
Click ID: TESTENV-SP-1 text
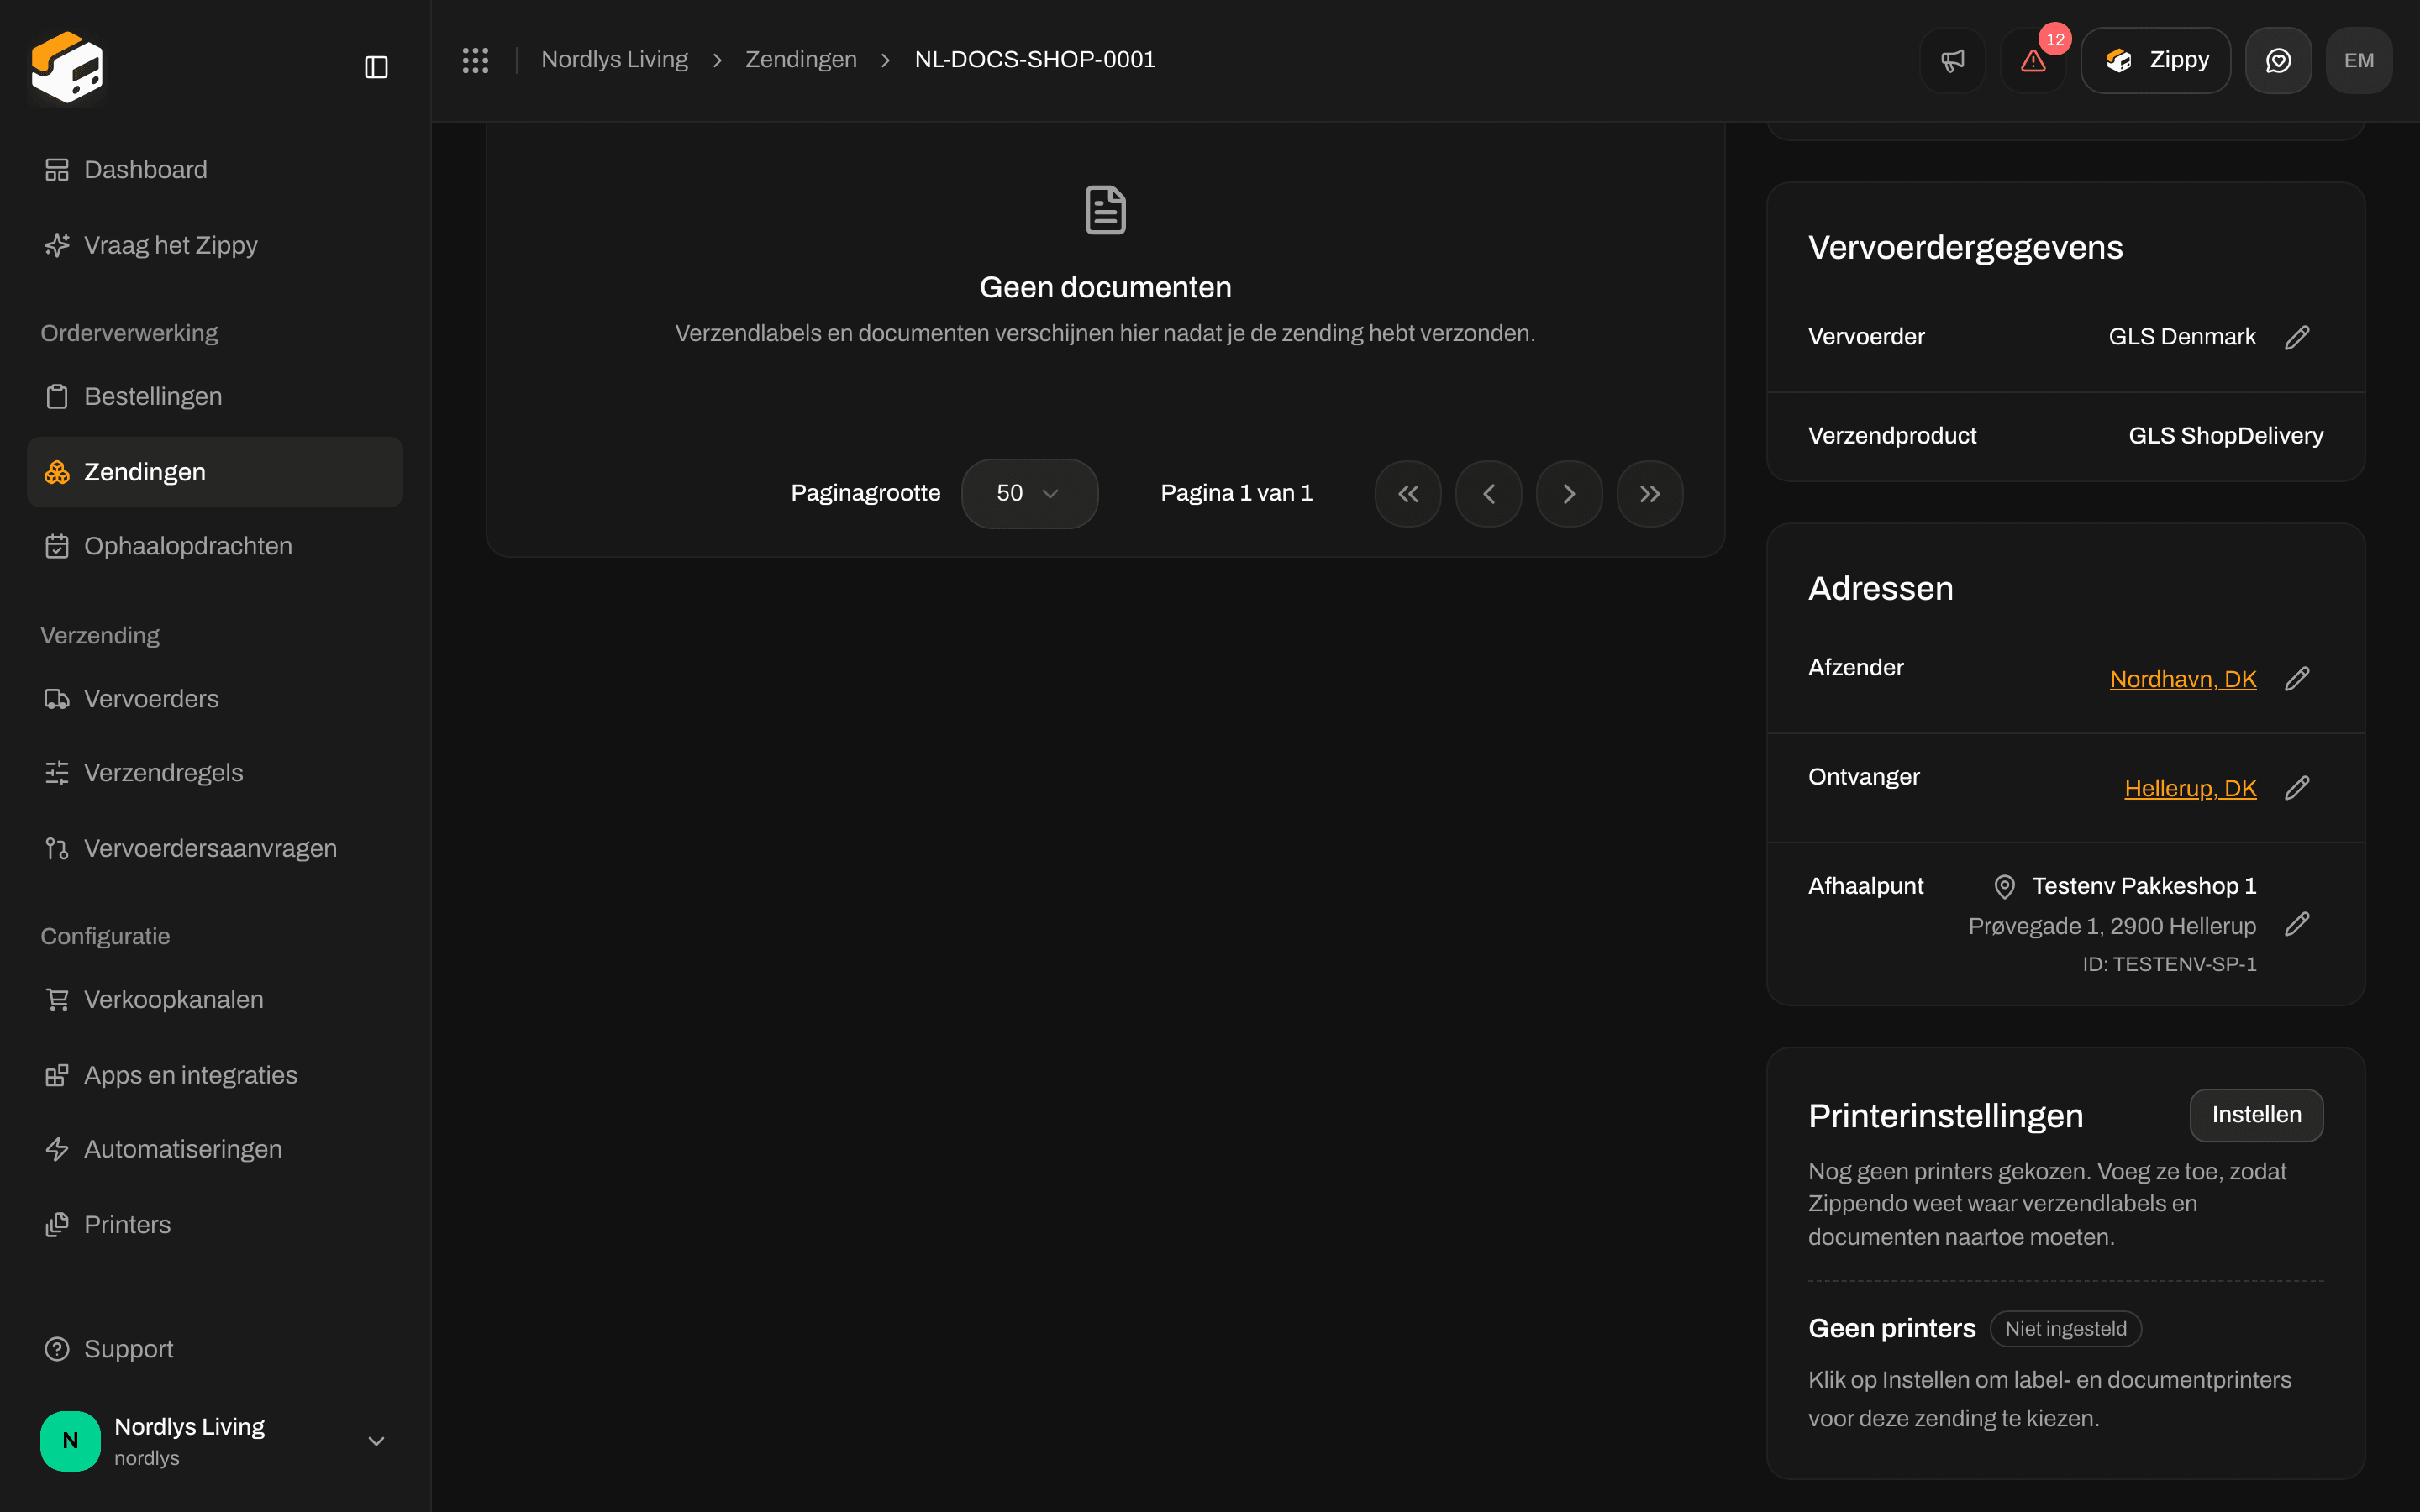click(x=2169, y=964)
